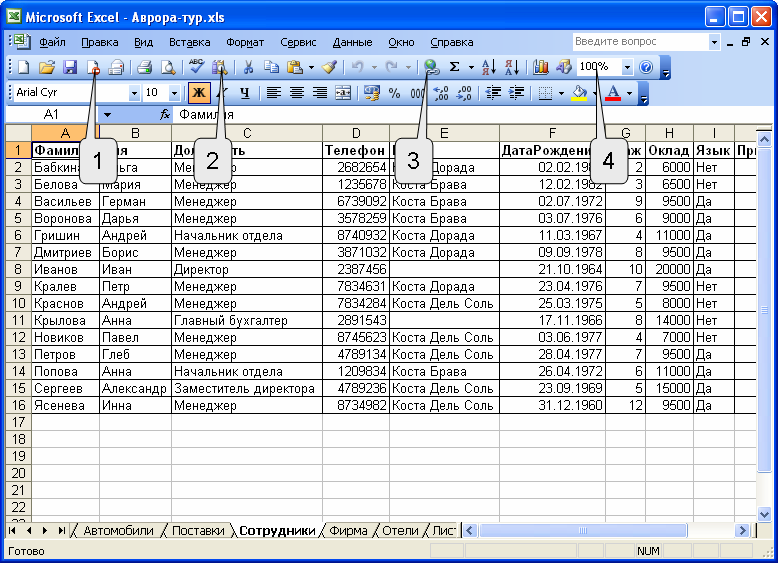Open the Данные menu
778x563 pixels.
(x=352, y=42)
